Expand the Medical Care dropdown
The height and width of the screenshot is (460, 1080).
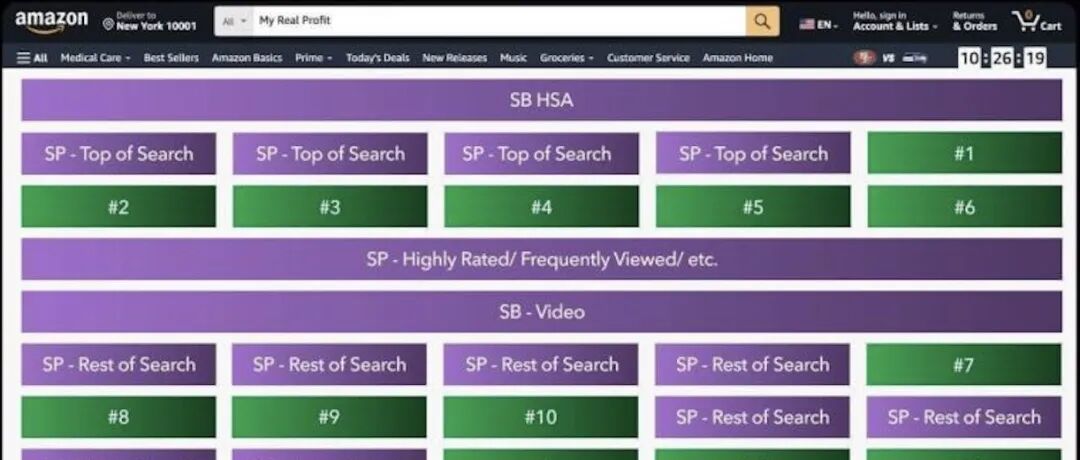pyautogui.click(x=95, y=58)
